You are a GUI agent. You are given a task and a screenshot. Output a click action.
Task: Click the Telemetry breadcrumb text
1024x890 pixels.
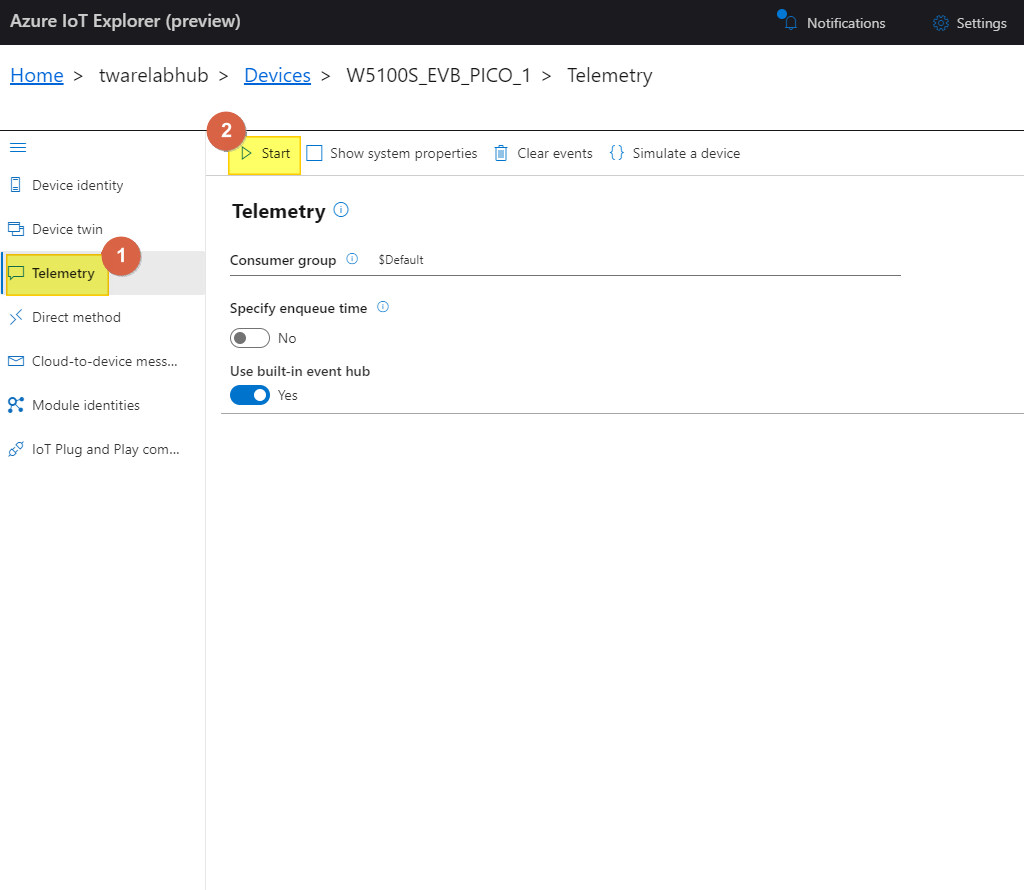(609, 75)
